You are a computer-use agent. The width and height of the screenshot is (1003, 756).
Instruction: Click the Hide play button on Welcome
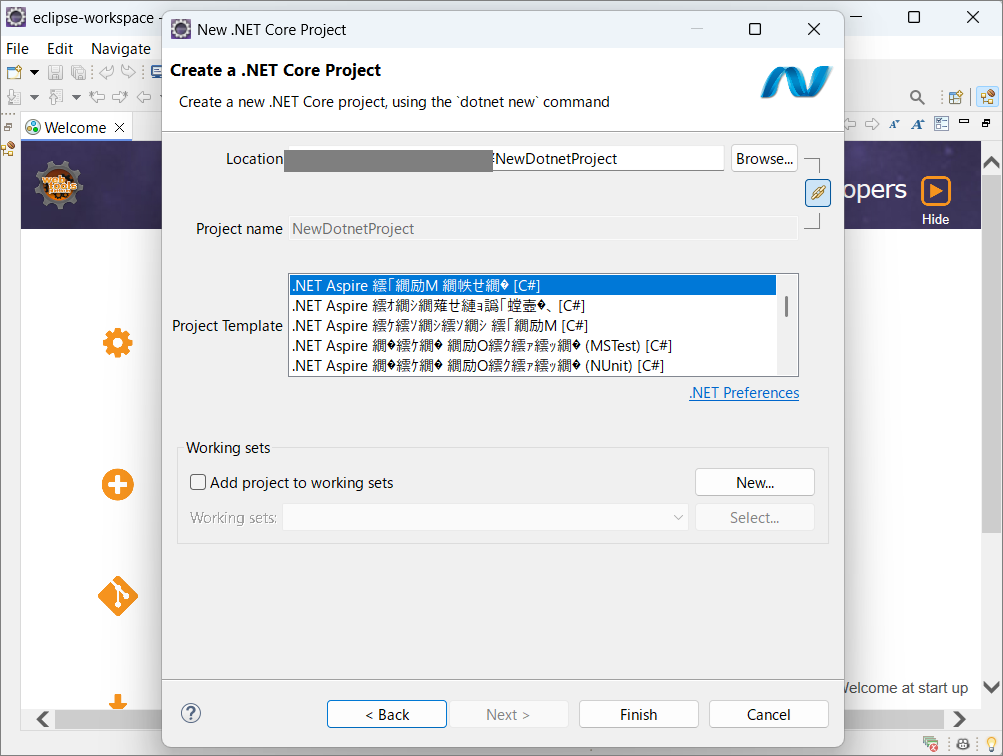(x=936, y=191)
